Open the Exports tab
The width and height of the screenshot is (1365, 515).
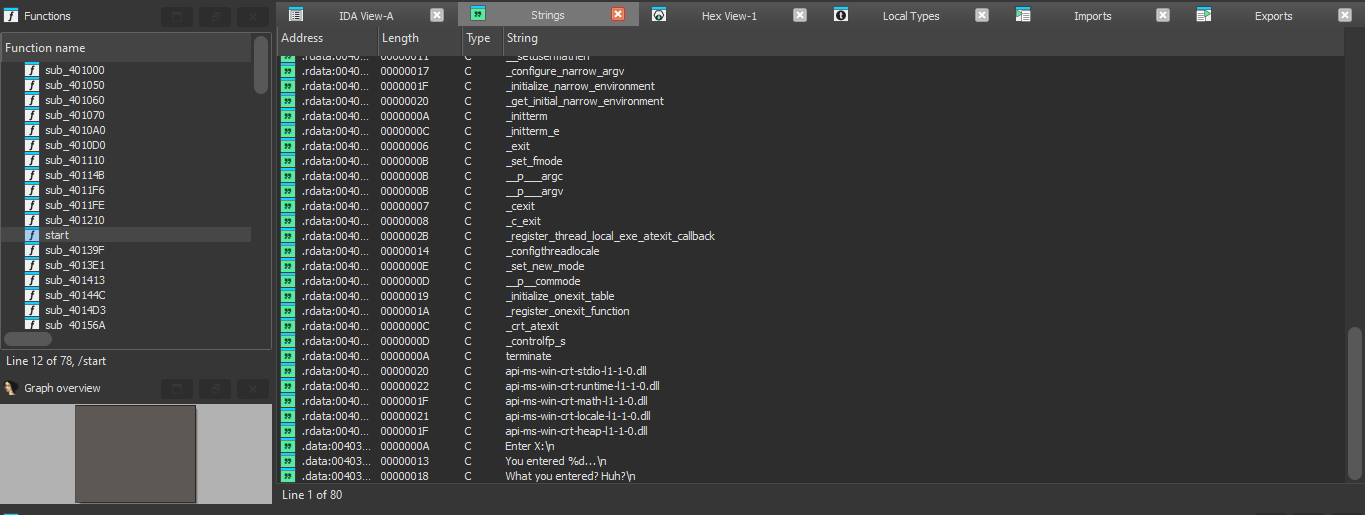(1273, 16)
